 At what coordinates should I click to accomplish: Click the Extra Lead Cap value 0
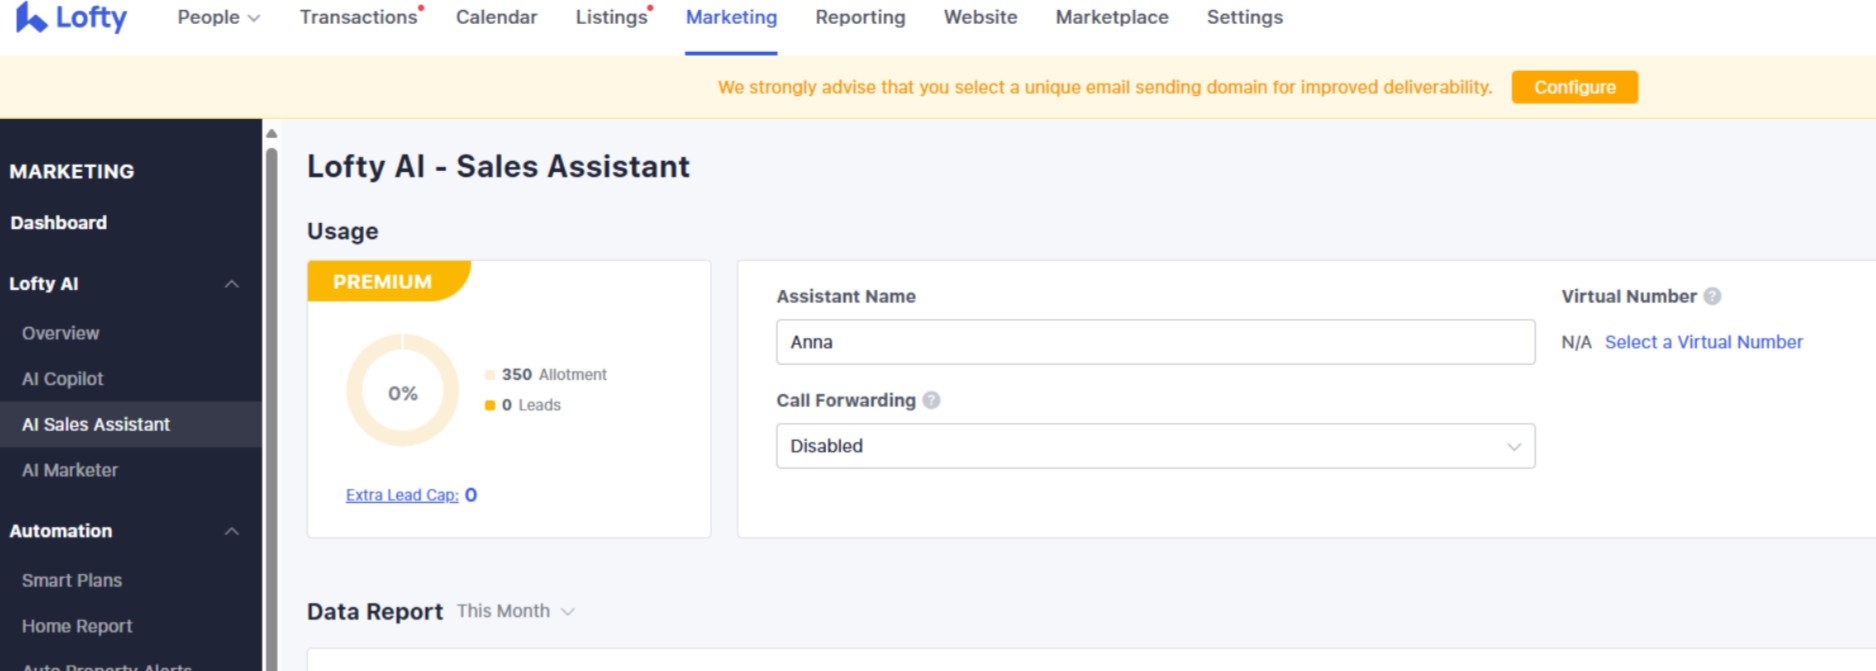471,495
